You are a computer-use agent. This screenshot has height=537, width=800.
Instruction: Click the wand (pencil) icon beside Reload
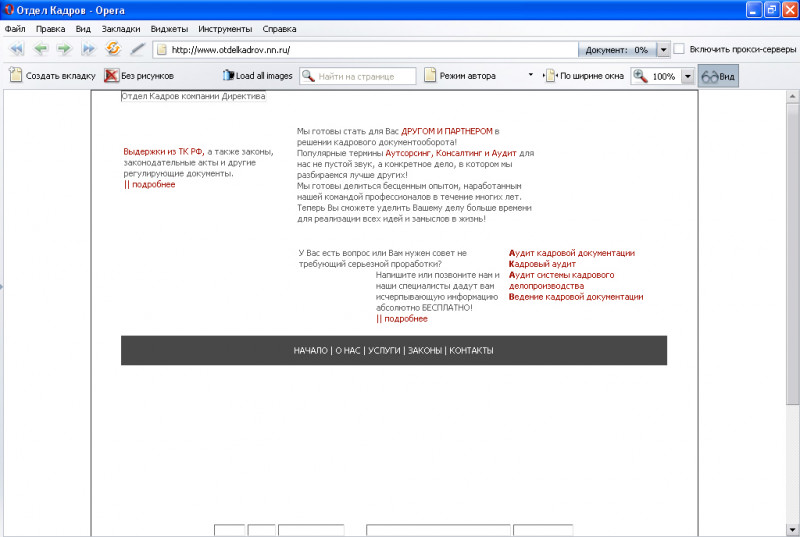coord(137,49)
